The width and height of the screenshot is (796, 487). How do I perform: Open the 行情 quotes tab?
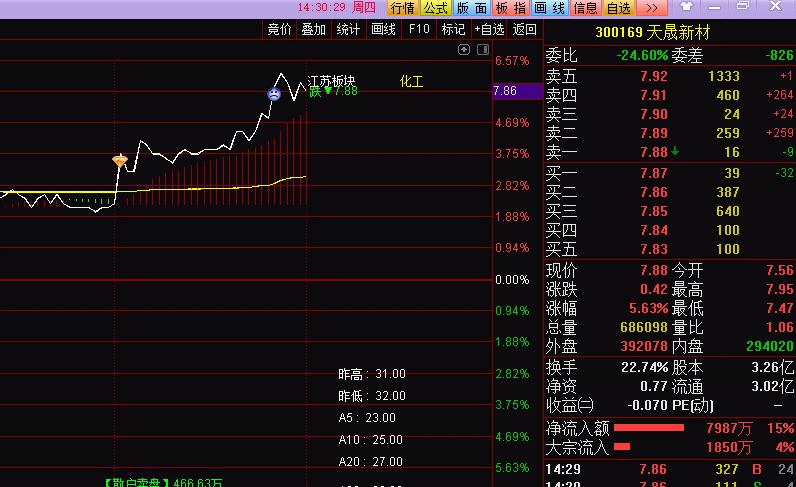(x=403, y=8)
